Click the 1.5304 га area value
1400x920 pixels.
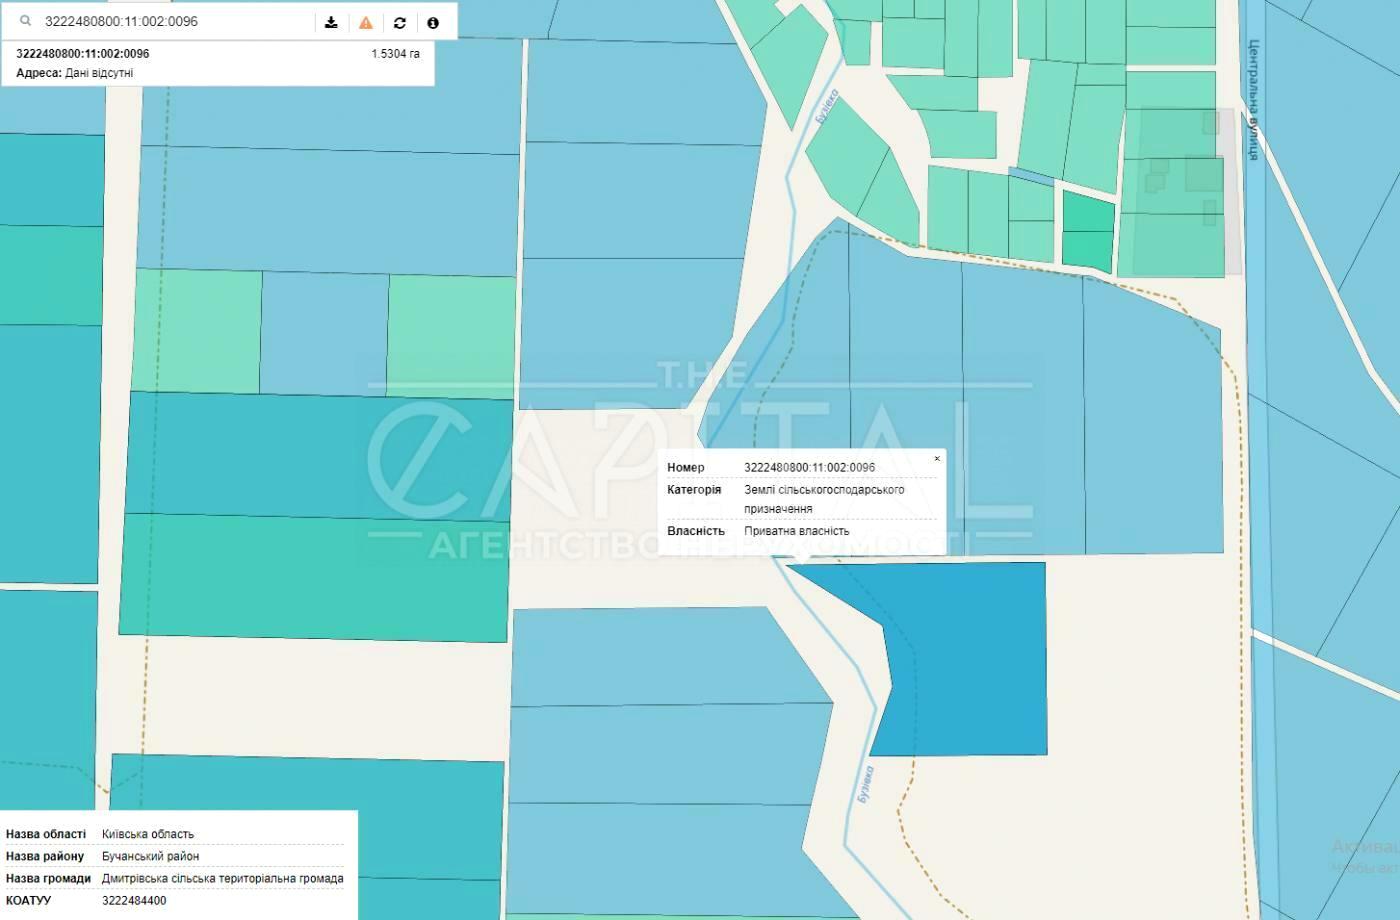pos(395,54)
